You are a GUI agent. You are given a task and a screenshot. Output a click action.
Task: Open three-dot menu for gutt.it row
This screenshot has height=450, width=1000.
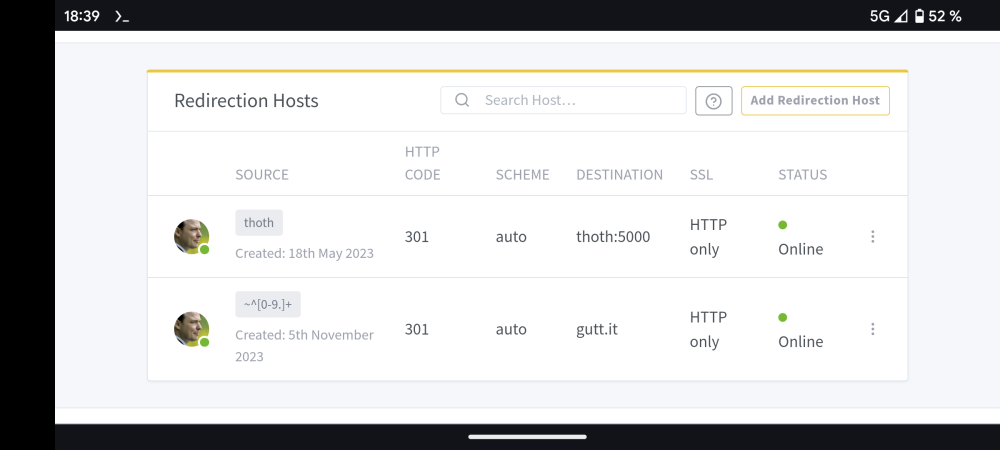click(872, 329)
